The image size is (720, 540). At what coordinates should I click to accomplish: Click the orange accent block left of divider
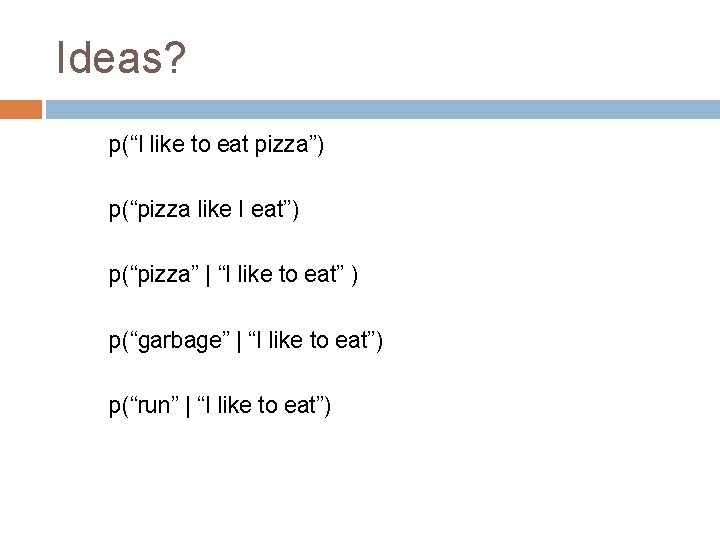pyautogui.click(x=21, y=109)
